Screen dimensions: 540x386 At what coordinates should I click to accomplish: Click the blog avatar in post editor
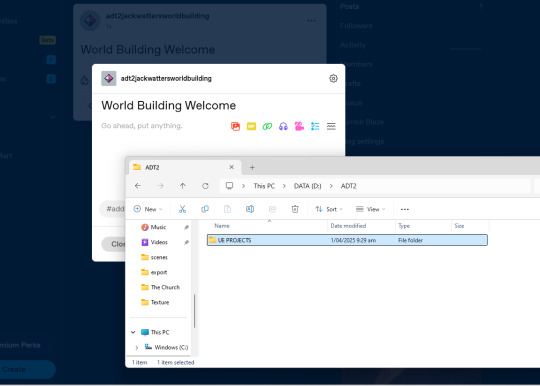point(108,79)
